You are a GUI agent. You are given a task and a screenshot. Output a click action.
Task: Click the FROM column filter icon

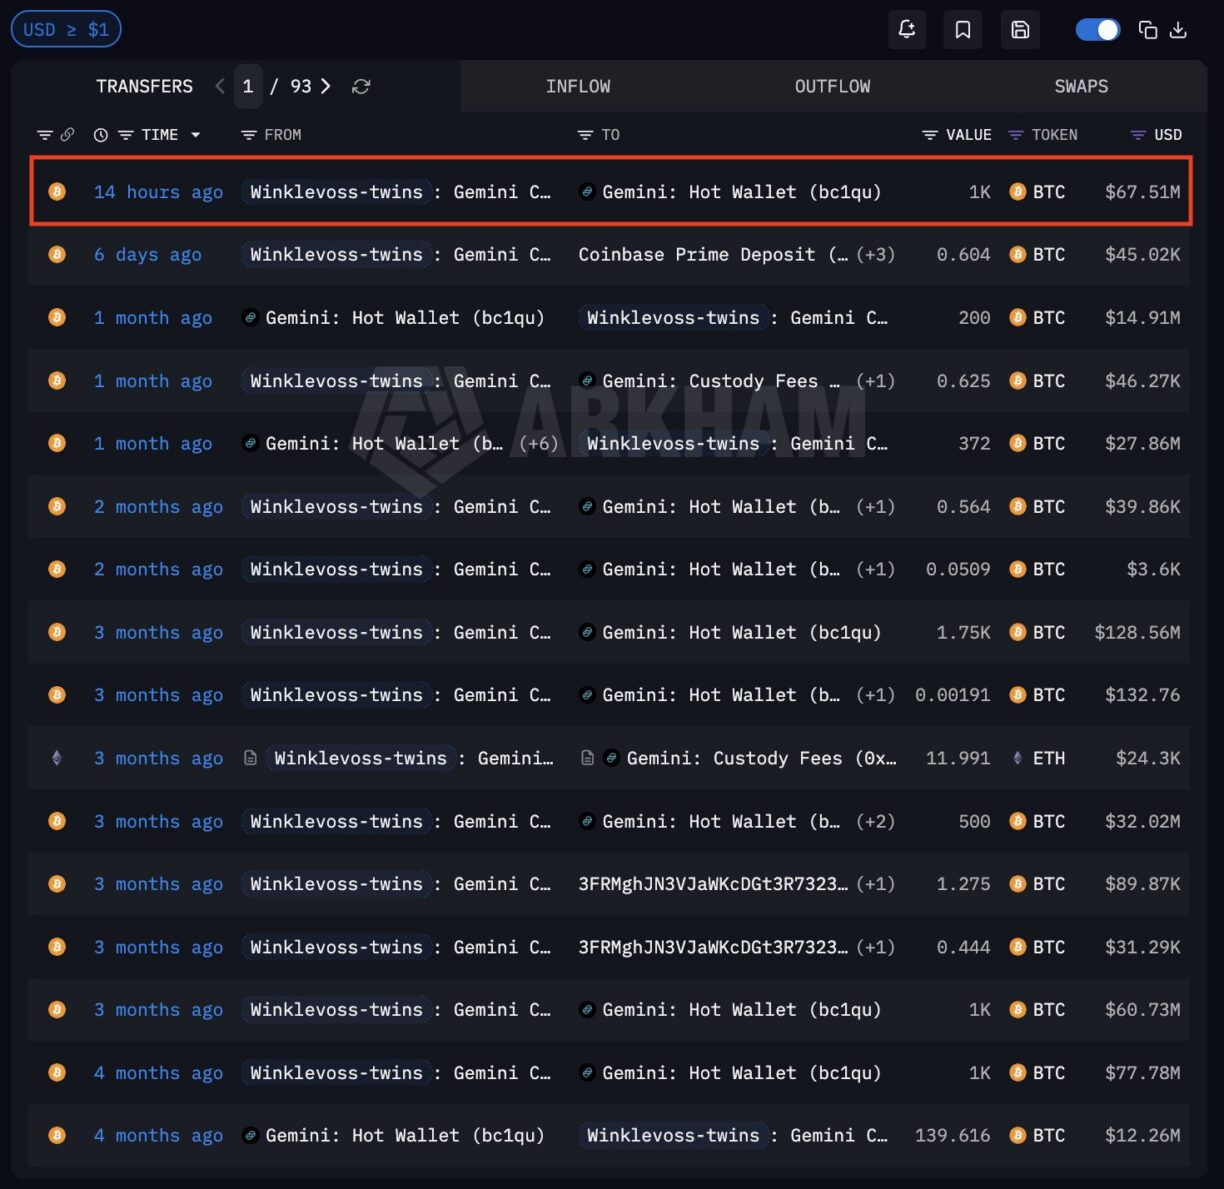coord(249,135)
